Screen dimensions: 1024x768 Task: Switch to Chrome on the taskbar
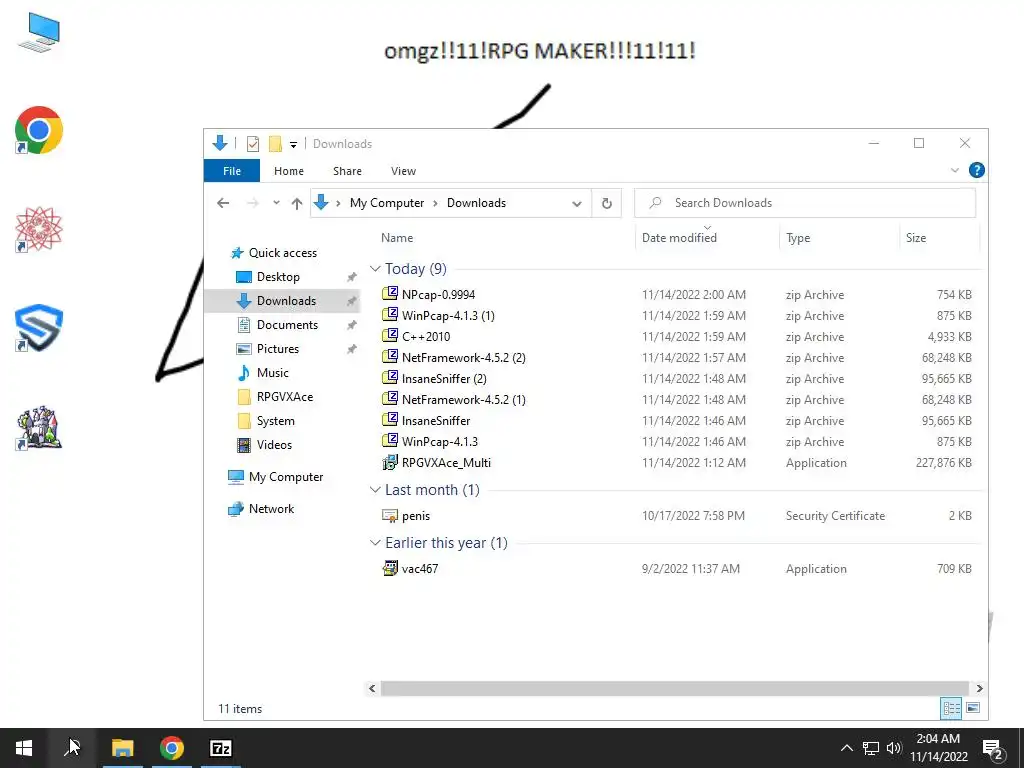[172, 748]
